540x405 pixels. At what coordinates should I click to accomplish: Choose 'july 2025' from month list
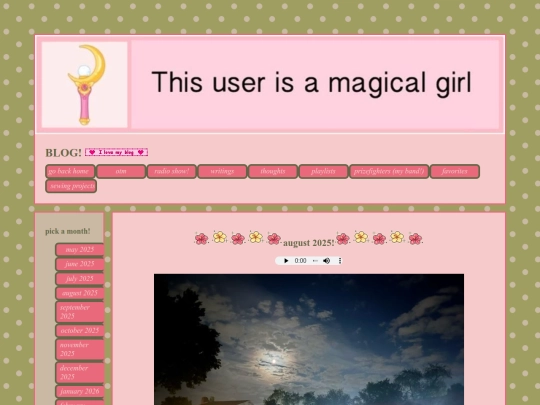point(80,279)
